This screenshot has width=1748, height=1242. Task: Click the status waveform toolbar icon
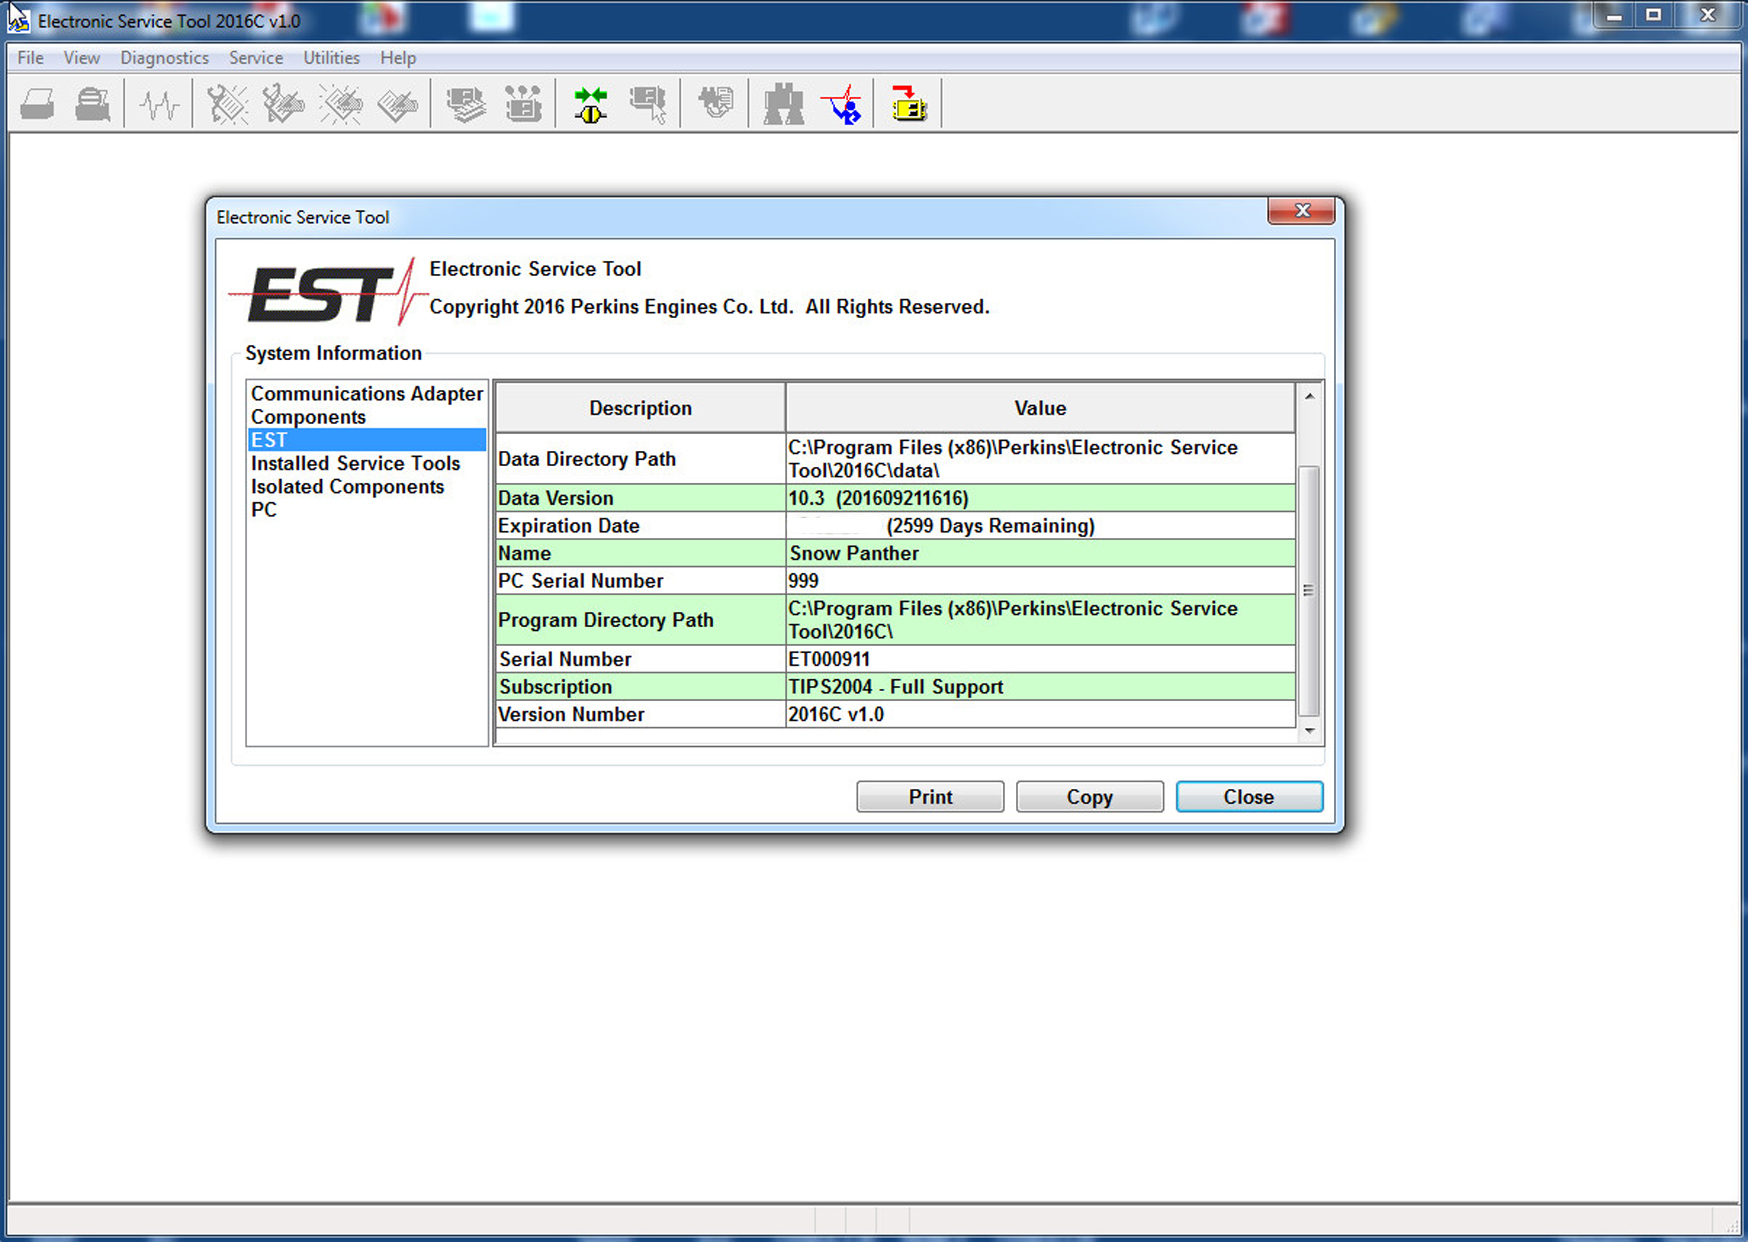click(159, 104)
